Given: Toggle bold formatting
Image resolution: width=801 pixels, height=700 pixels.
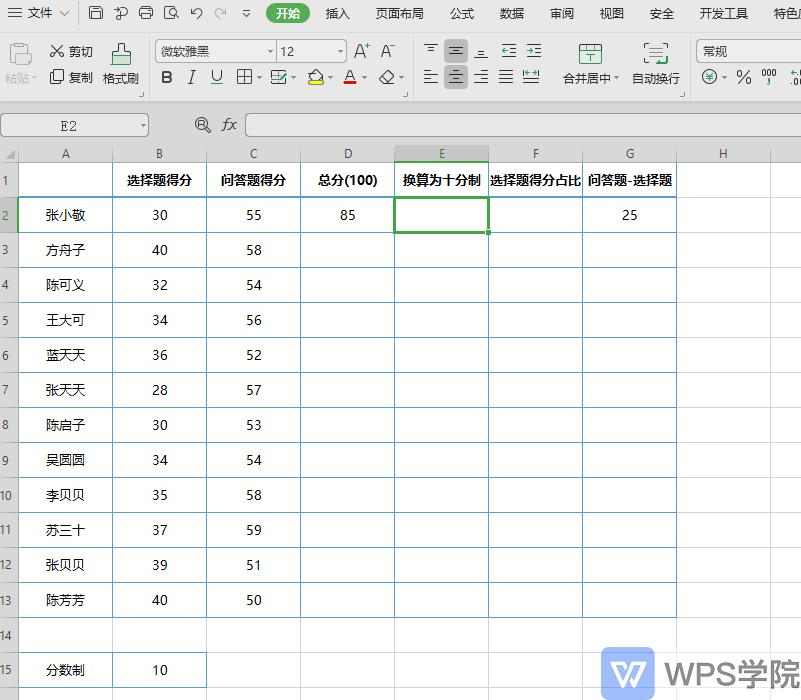Looking at the screenshot, I should 166,77.
